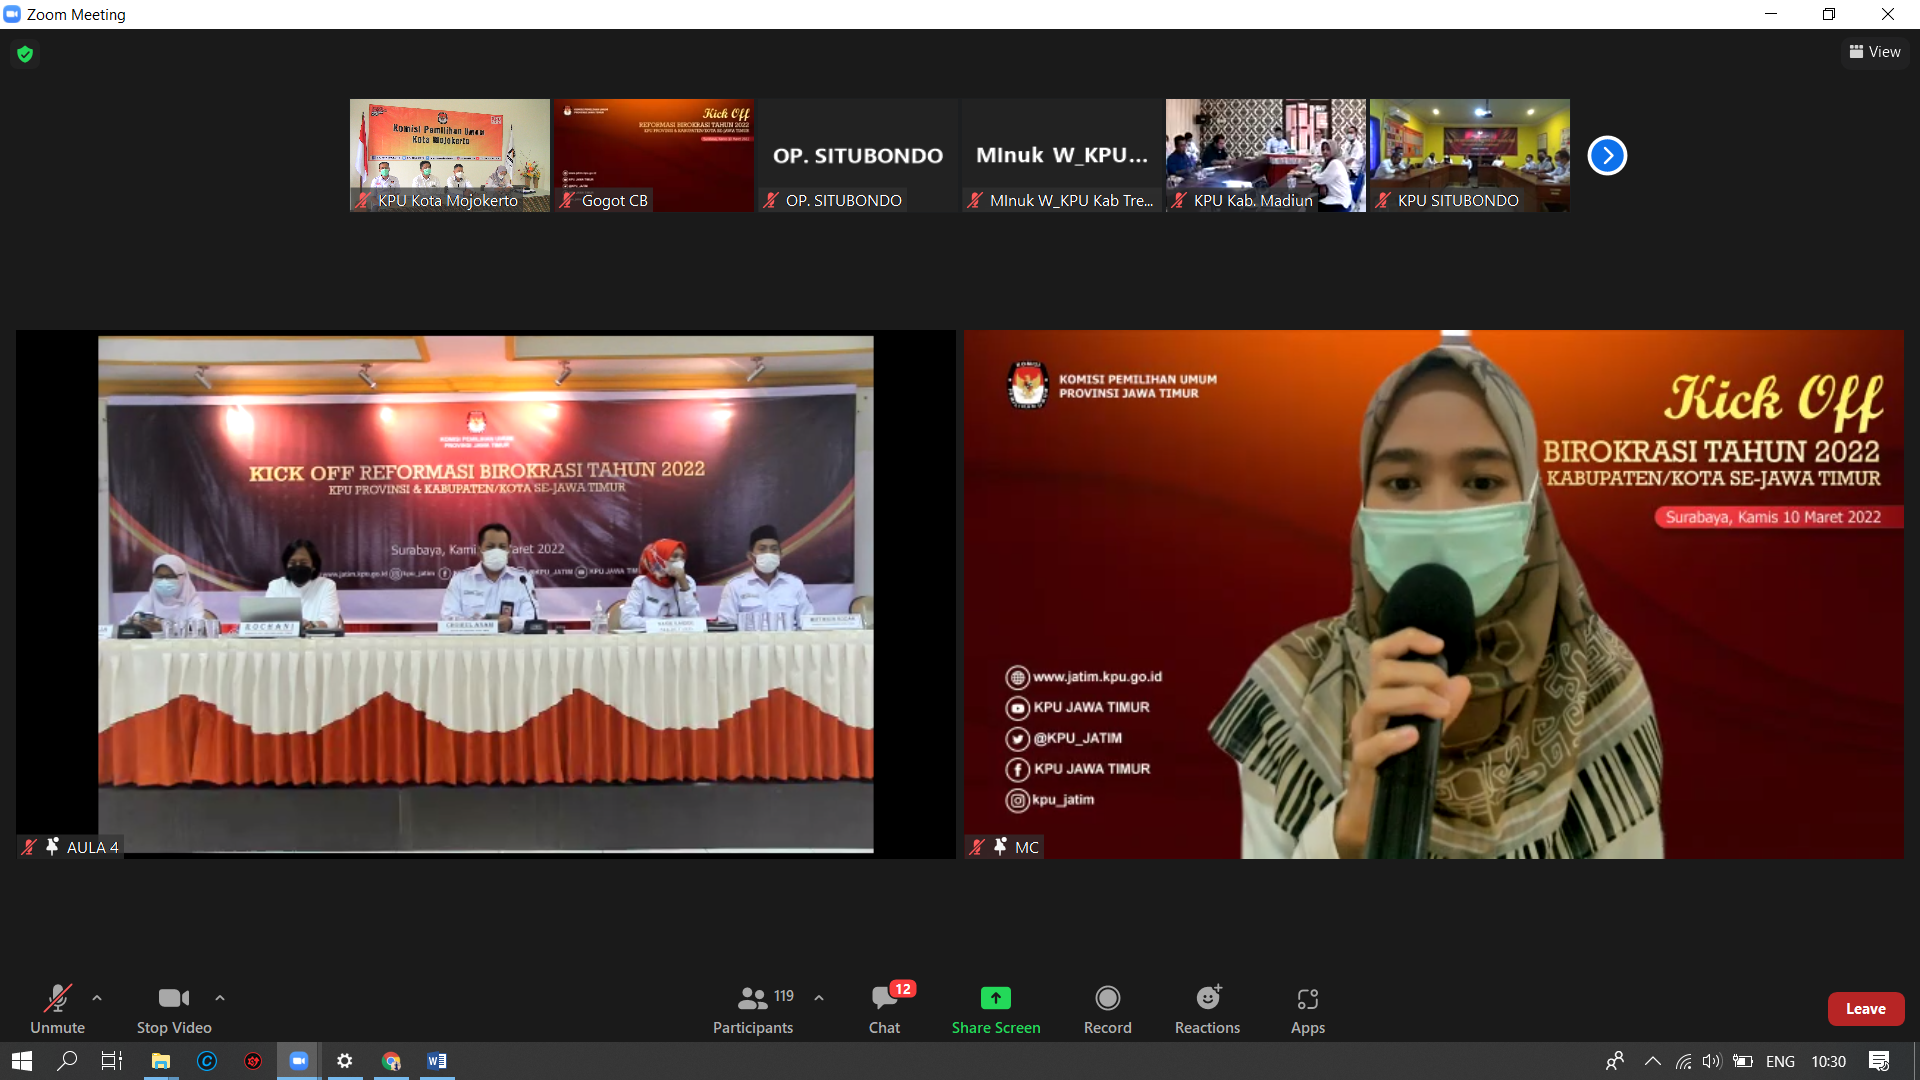Stop the video camera

[x=174, y=1009]
